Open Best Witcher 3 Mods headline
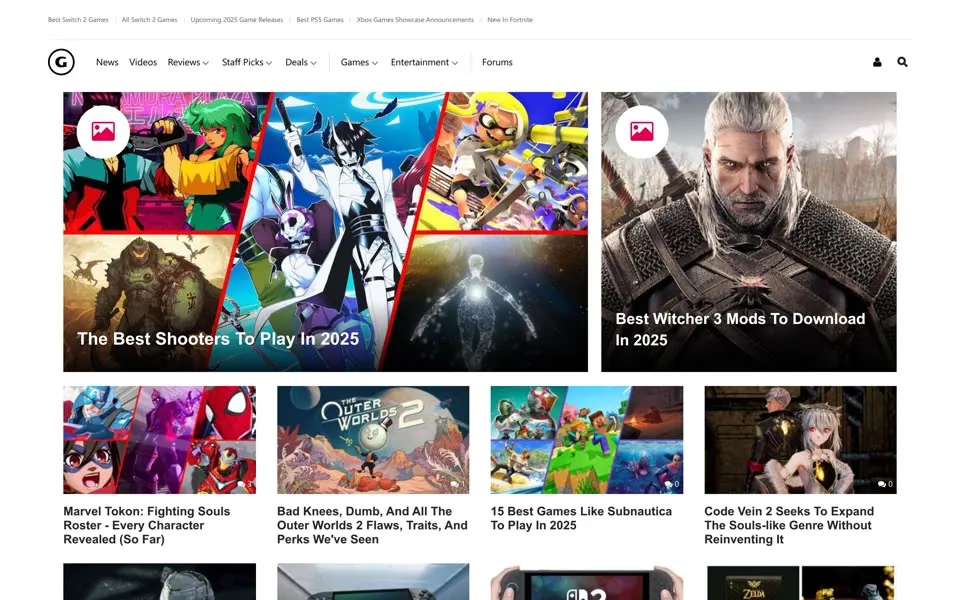Image resolution: width=960 pixels, height=600 pixels. pyautogui.click(x=740, y=329)
